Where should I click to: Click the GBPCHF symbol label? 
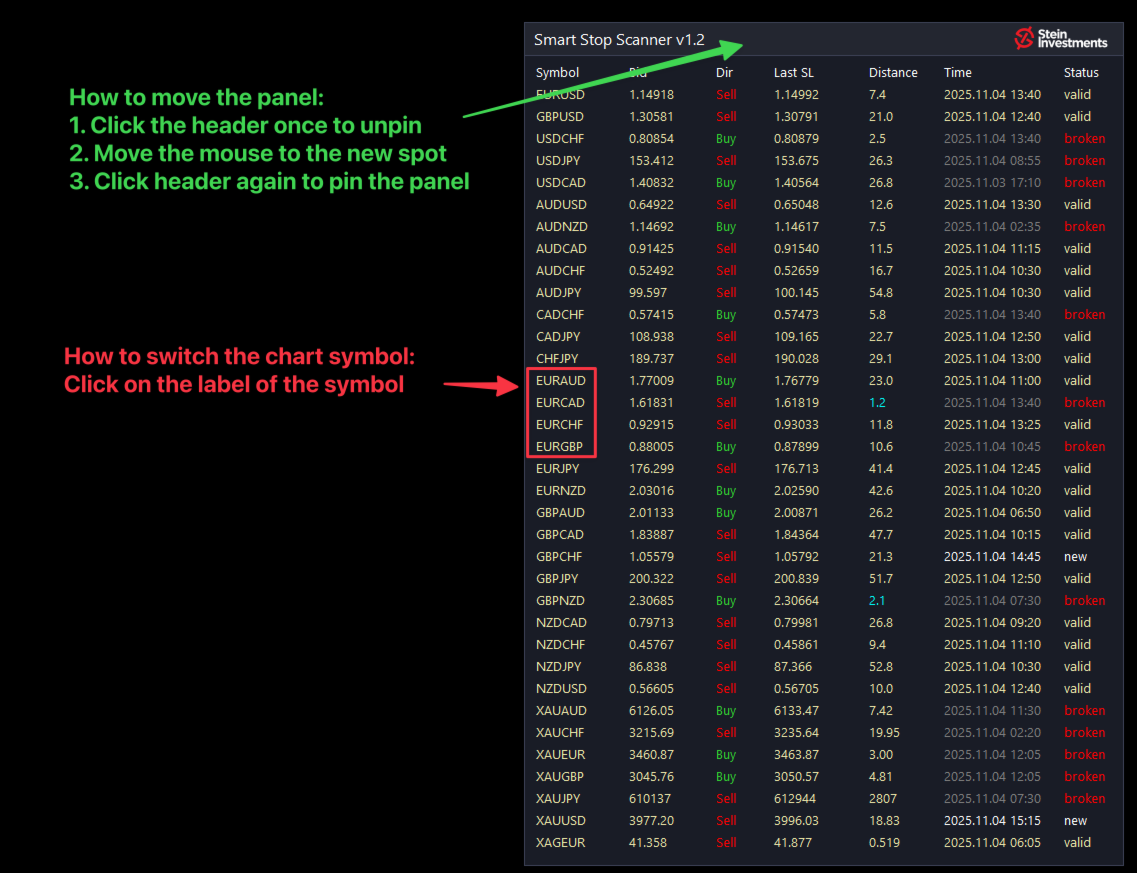pos(559,557)
